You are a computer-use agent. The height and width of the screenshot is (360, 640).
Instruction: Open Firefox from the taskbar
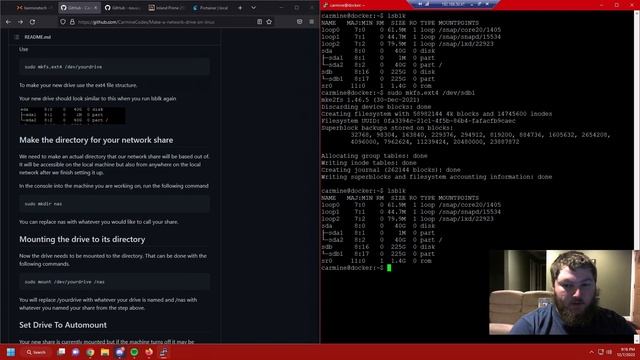(149, 352)
